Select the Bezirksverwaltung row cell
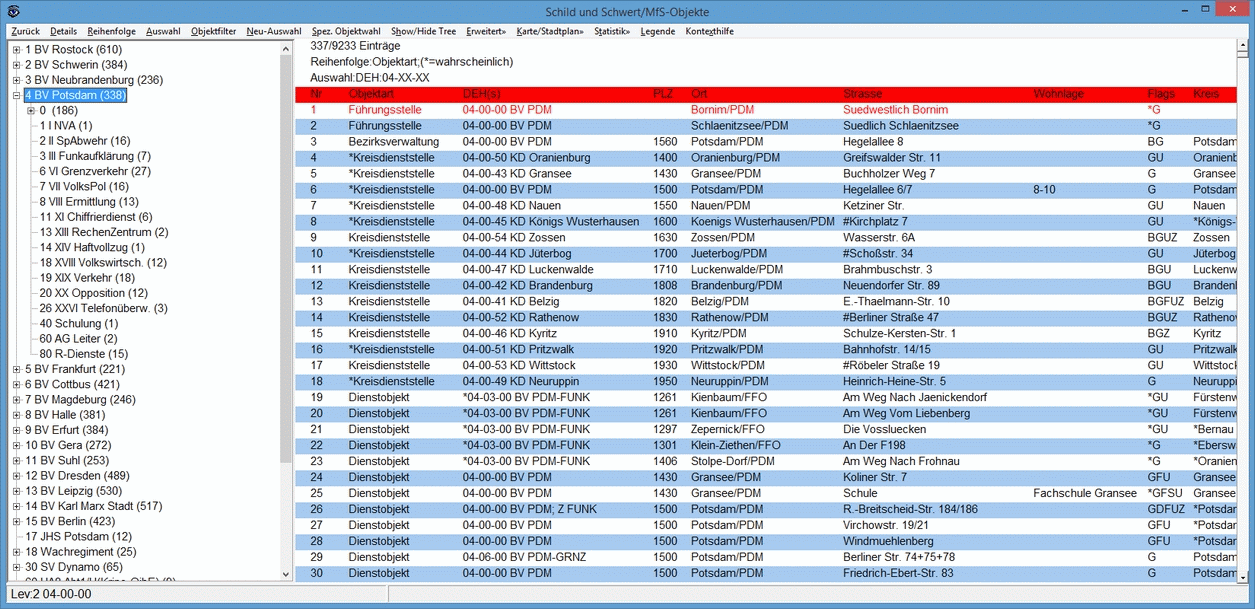 tap(394, 142)
